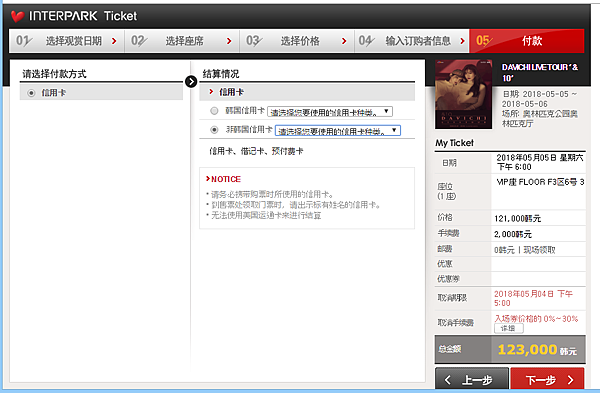This screenshot has height=393, width=600.
Task: Select the 信用卡 payment method radio button
Action: click(x=31, y=93)
